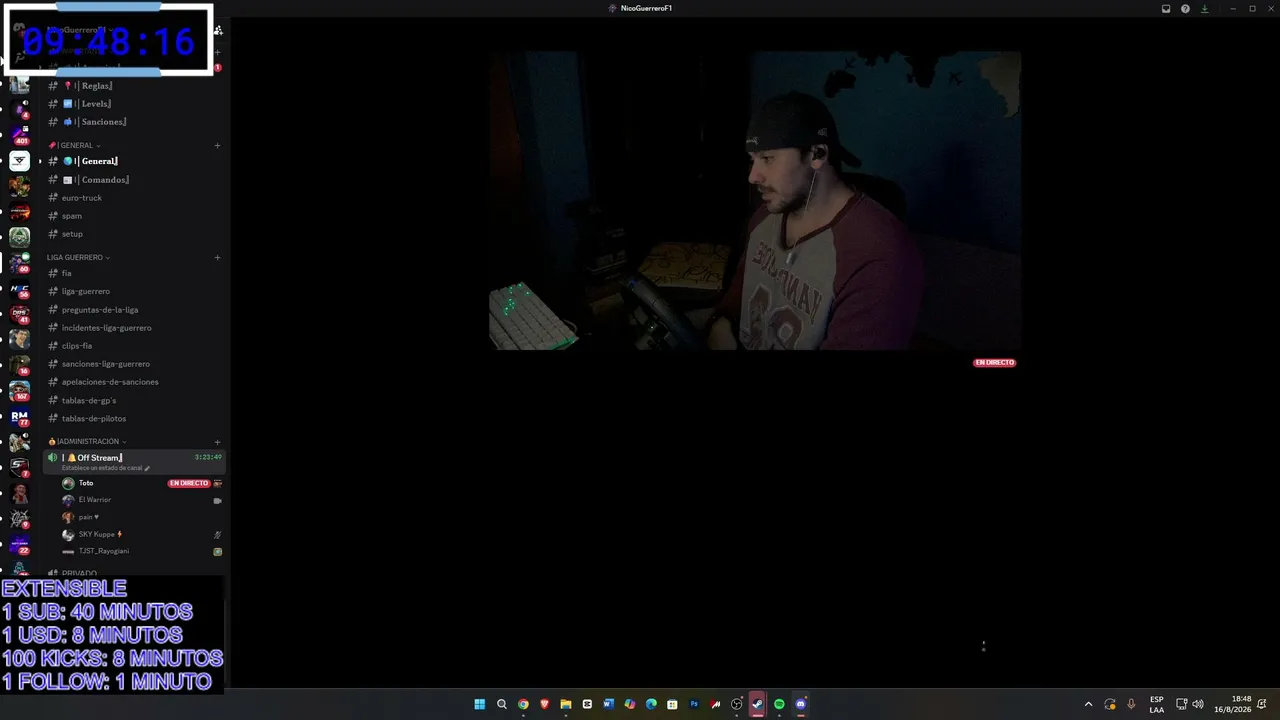1280x720 pixels.
Task: Open OBS Studio from the taskbar
Action: 737,704
